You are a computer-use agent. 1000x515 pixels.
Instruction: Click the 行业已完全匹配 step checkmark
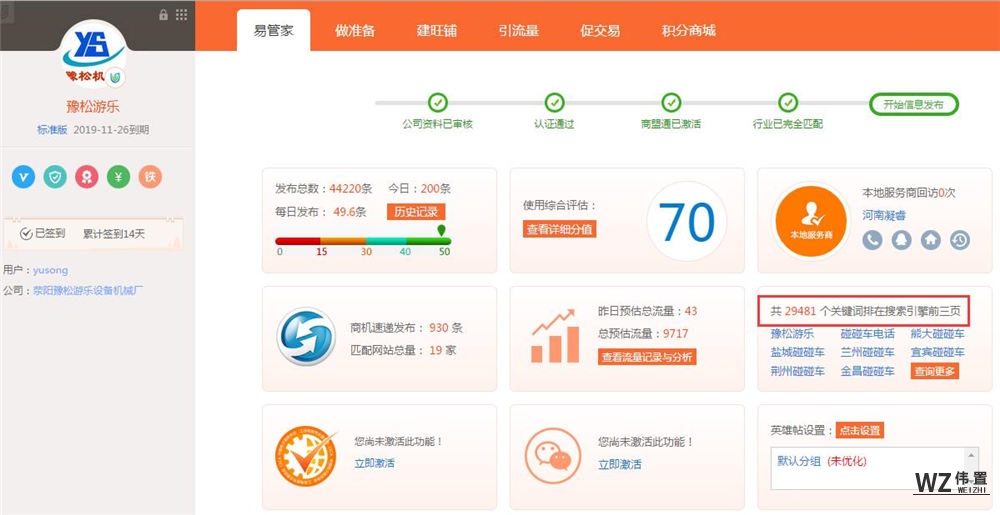(788, 102)
